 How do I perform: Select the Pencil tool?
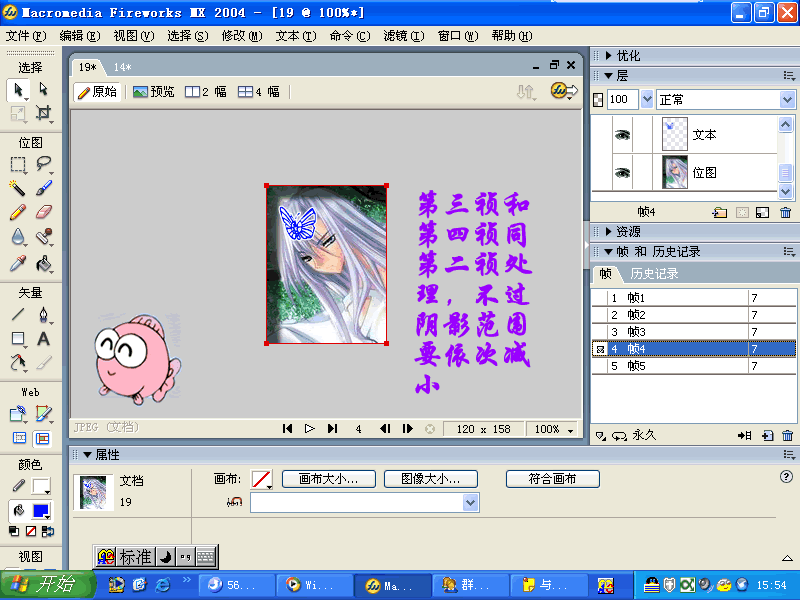18,212
